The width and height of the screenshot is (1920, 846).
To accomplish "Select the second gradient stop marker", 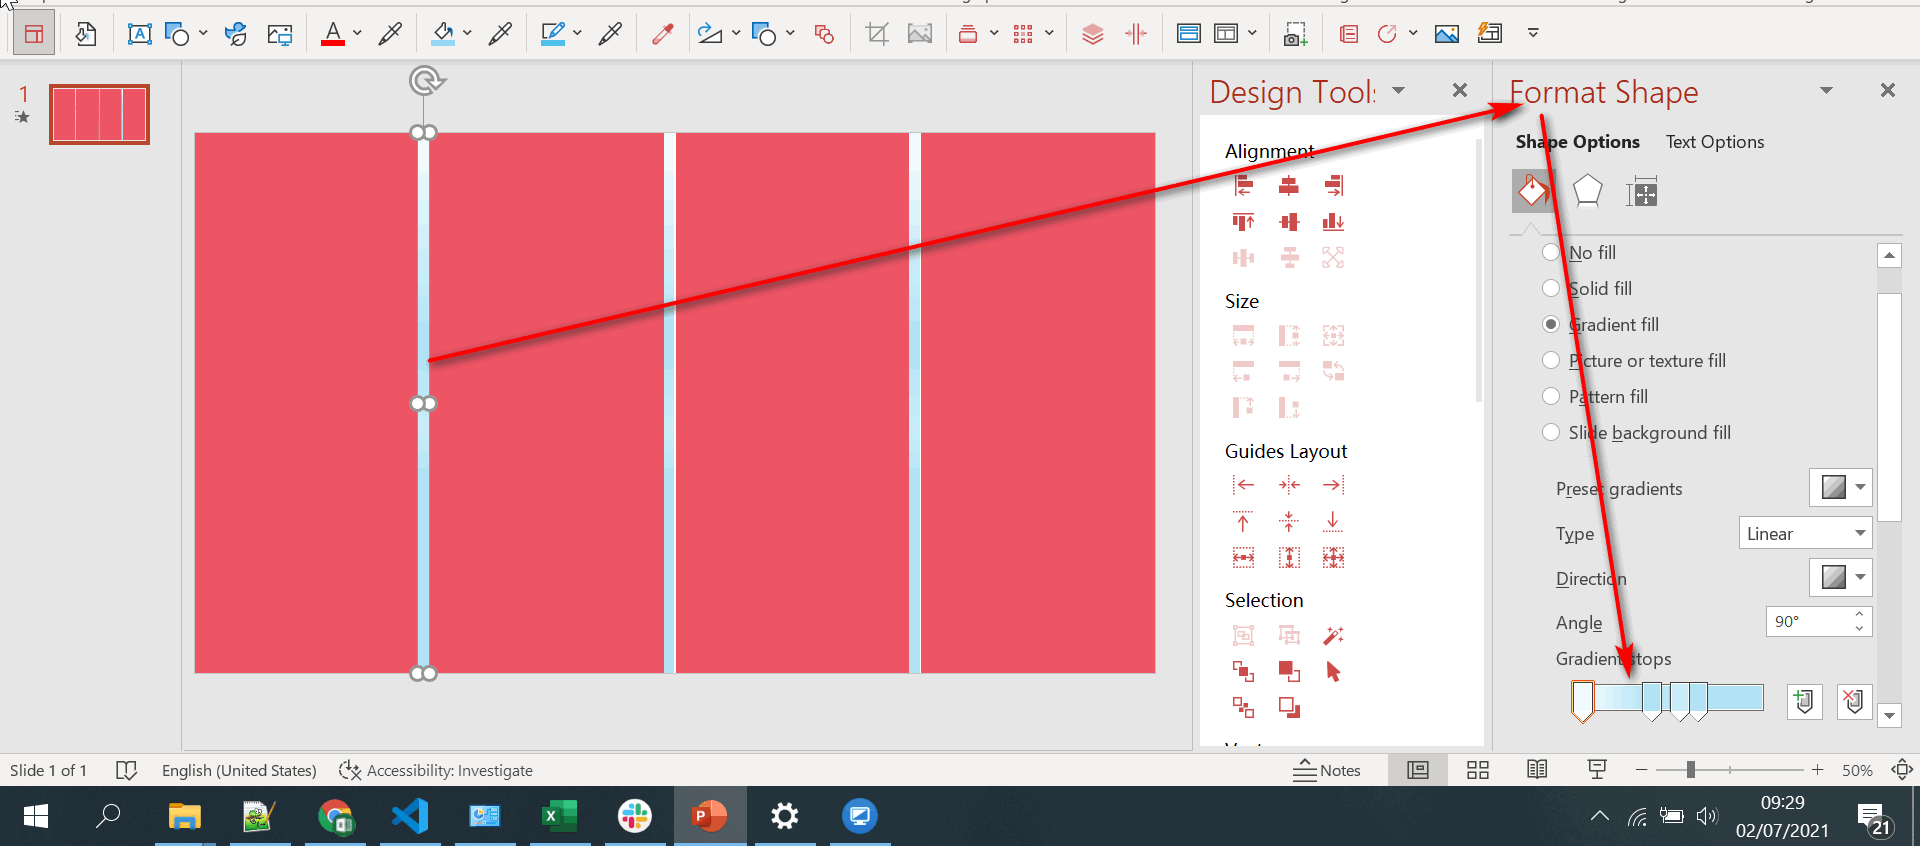I will pyautogui.click(x=1652, y=700).
